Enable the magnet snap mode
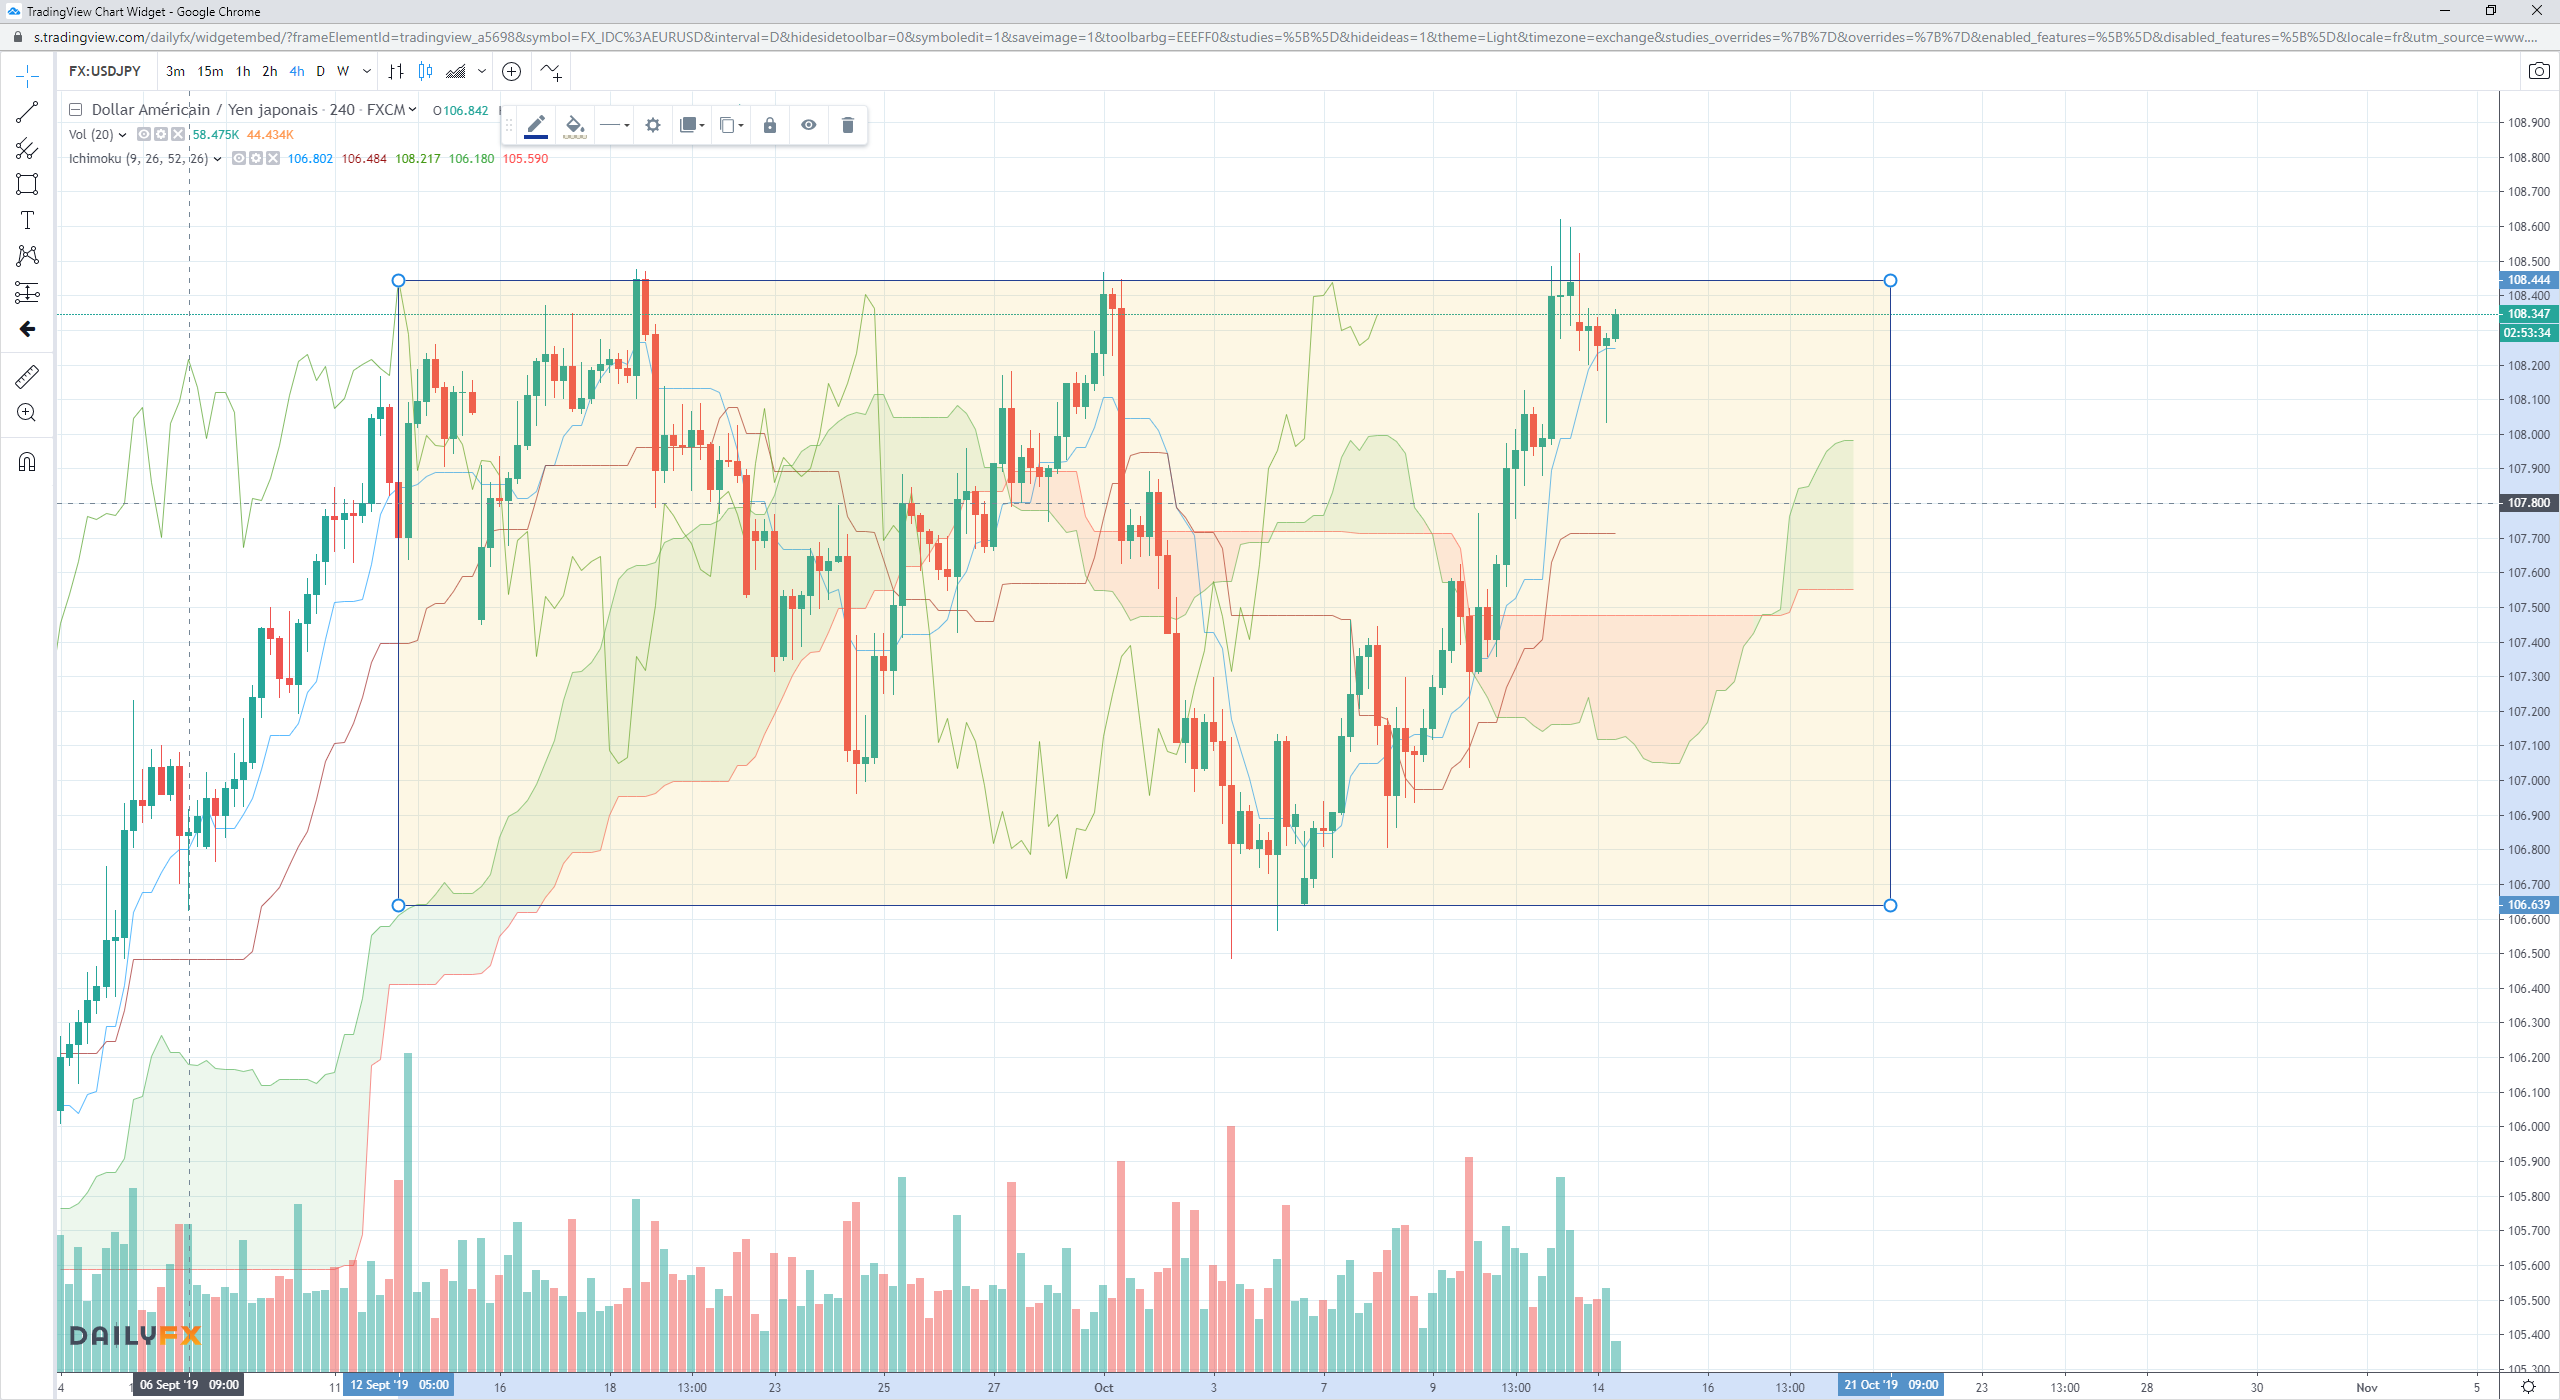This screenshot has height=1400, width=2560. (27, 461)
